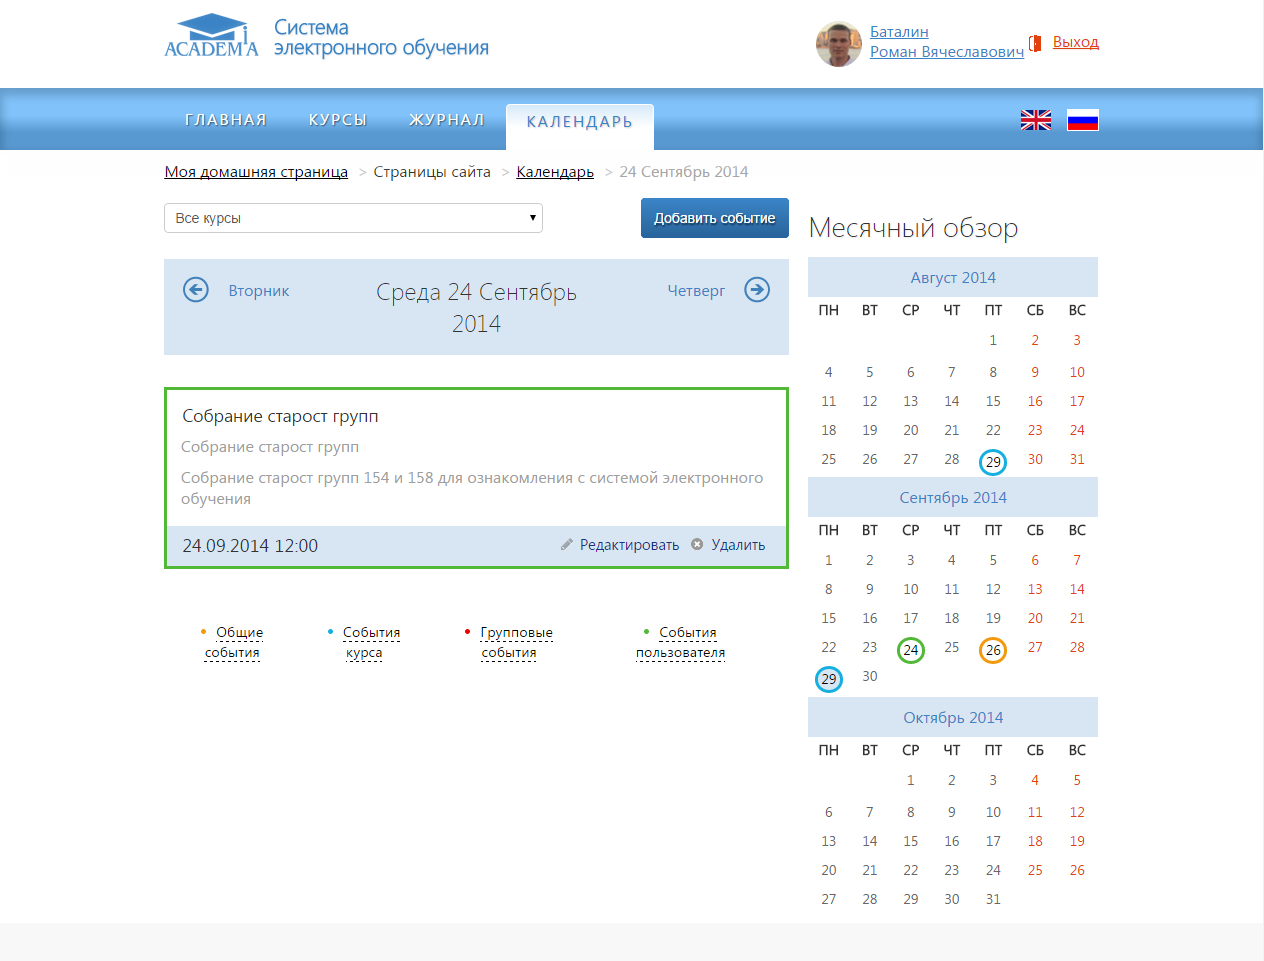Open the Сентябрь 2014 month link
Viewport: 1264px width, 961px height.
(953, 498)
